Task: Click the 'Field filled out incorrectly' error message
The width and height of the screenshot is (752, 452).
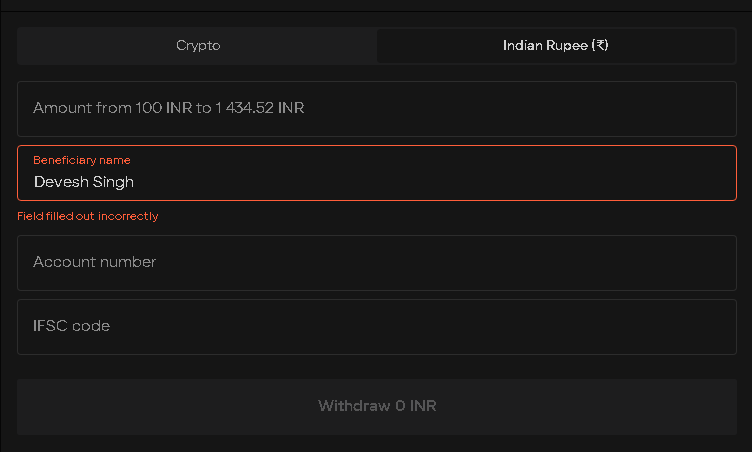Action: [x=88, y=216]
